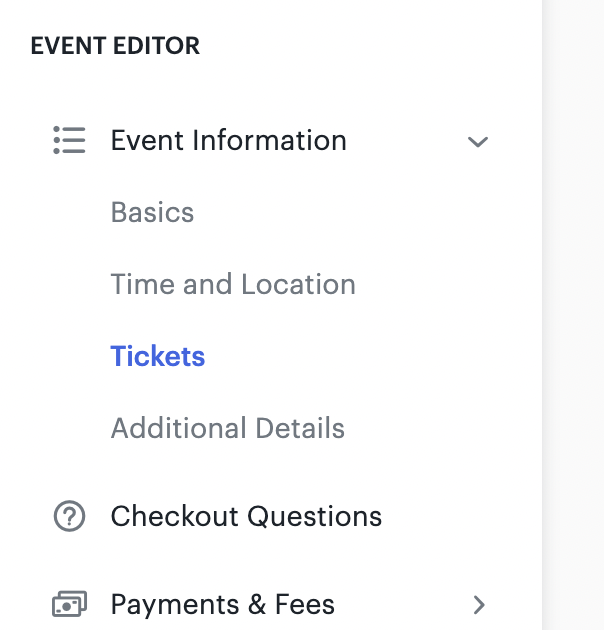The width and height of the screenshot is (604, 630).
Task: Expand the Payments & Fees chevron
Action: click(479, 605)
